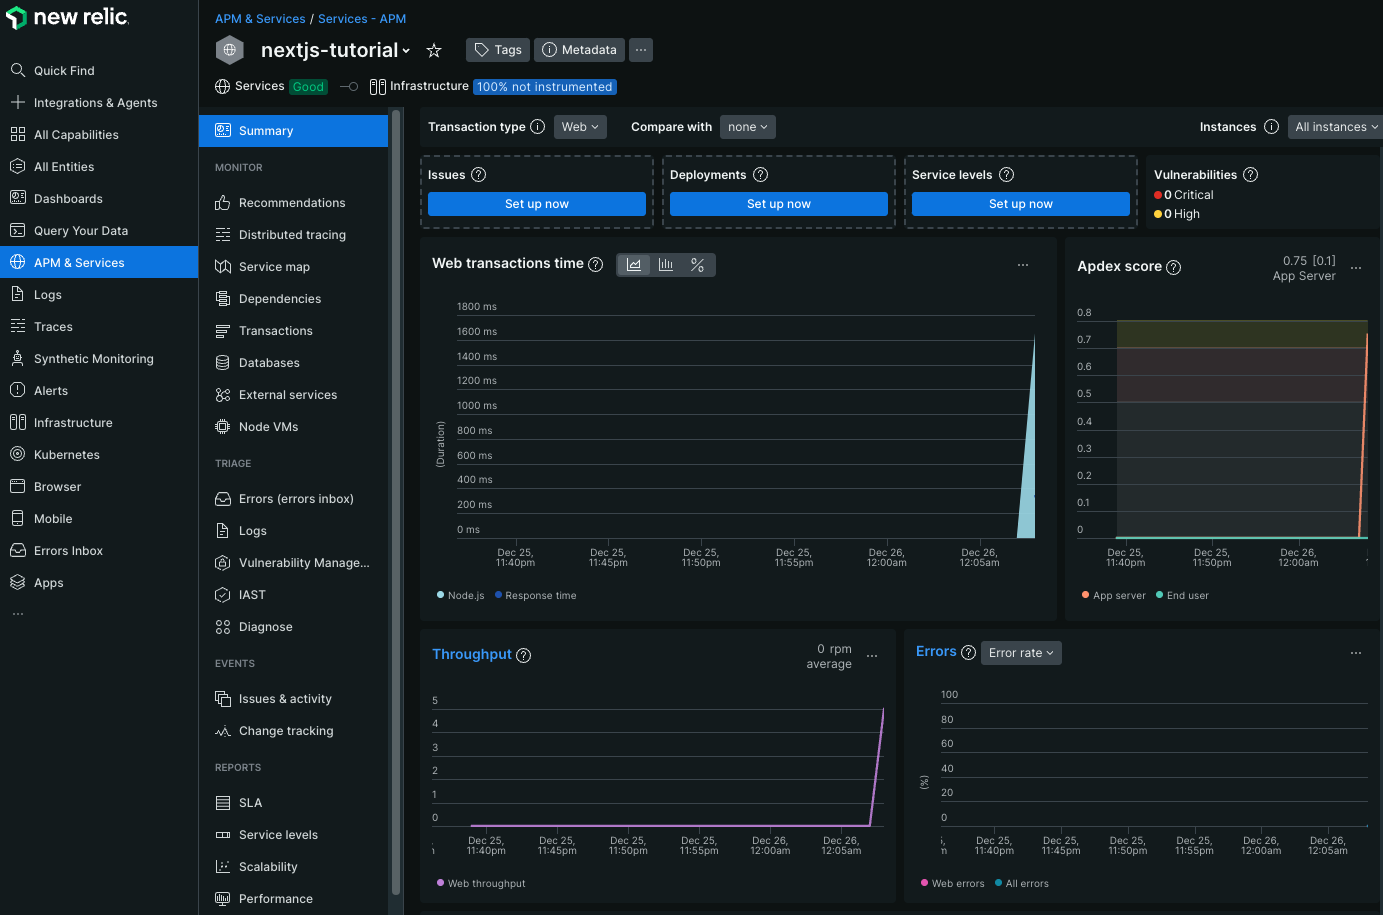Click the Throughput help icon
The image size is (1383, 915).
pos(524,655)
